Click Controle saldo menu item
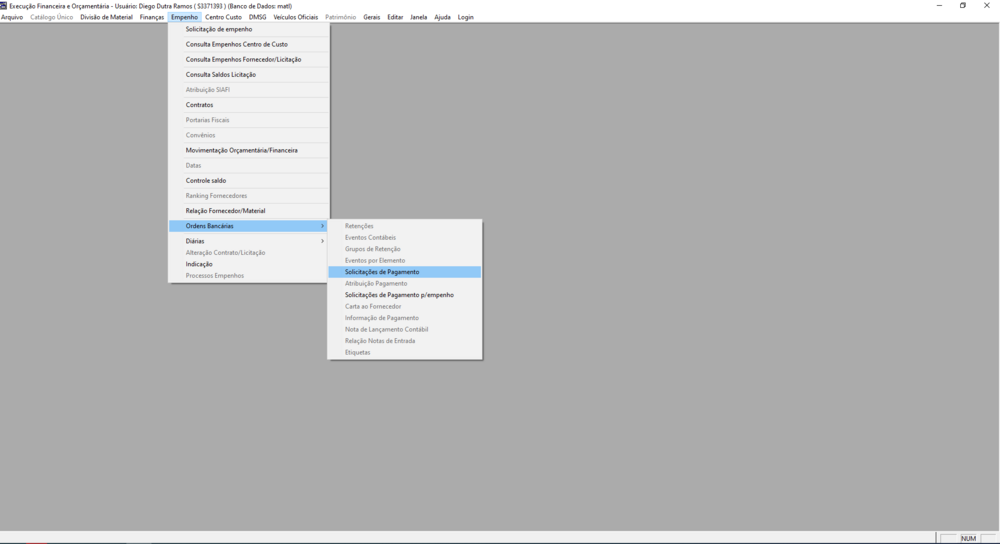 pos(206,181)
